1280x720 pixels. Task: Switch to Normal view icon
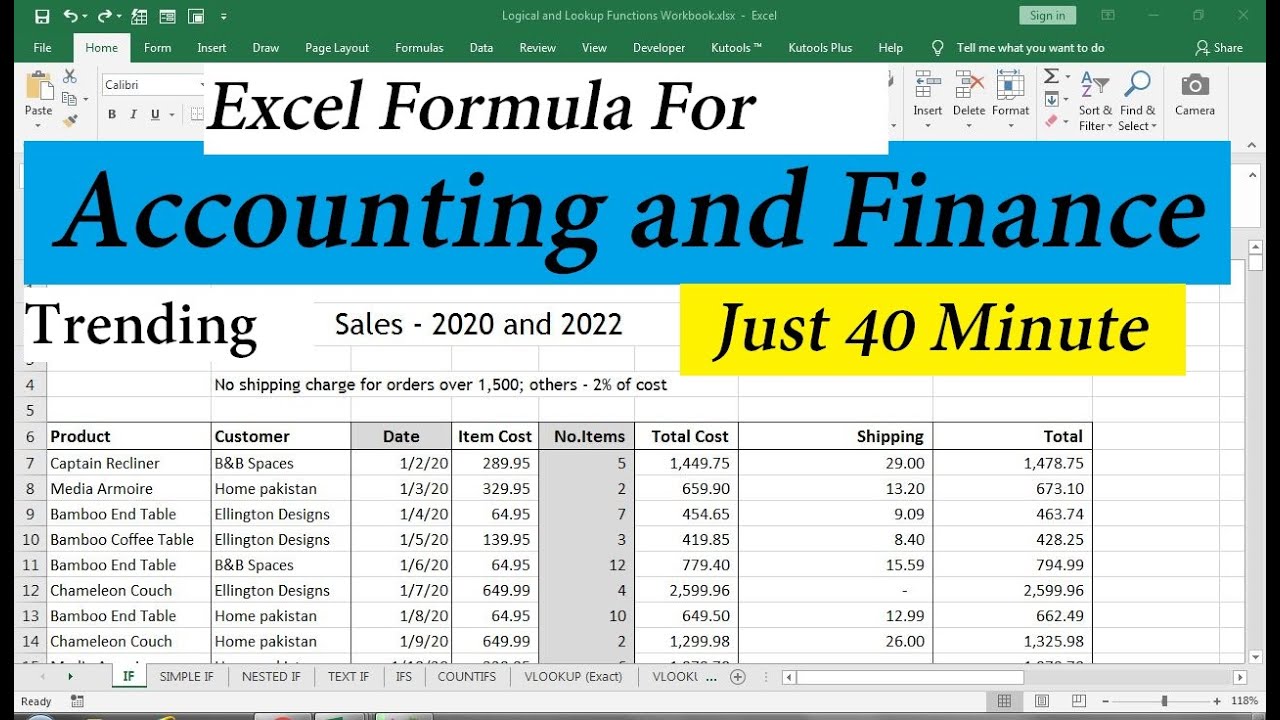click(x=1005, y=702)
